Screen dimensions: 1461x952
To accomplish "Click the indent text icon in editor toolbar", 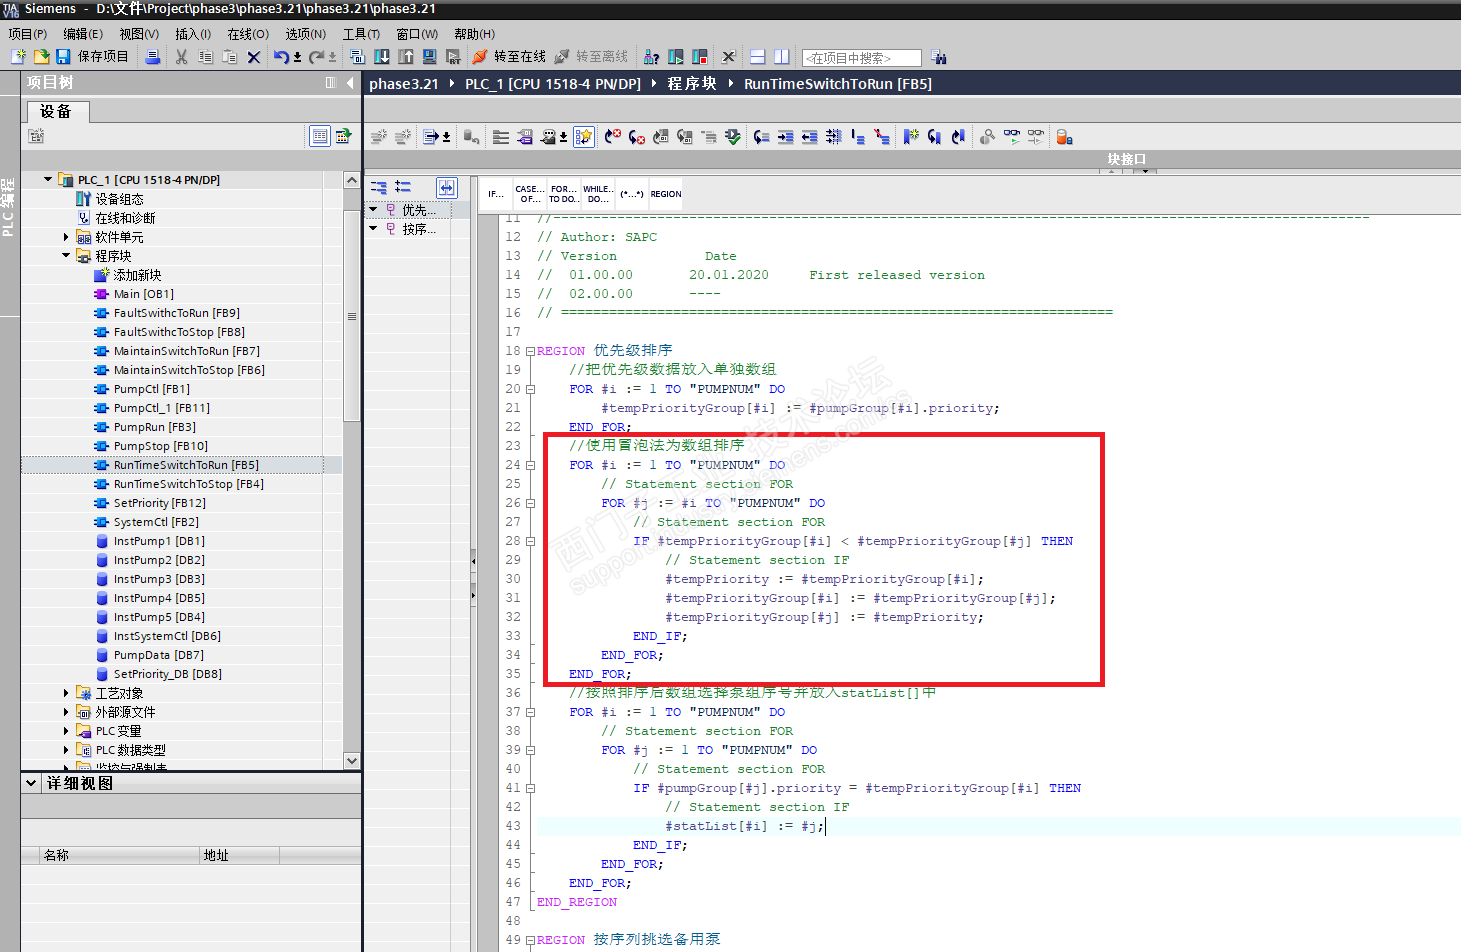I will tap(785, 137).
